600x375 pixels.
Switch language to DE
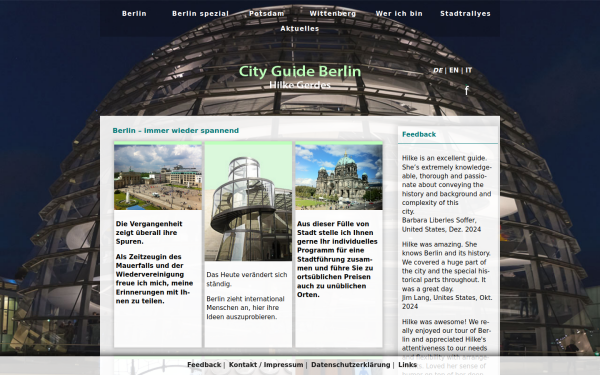[x=438, y=70]
